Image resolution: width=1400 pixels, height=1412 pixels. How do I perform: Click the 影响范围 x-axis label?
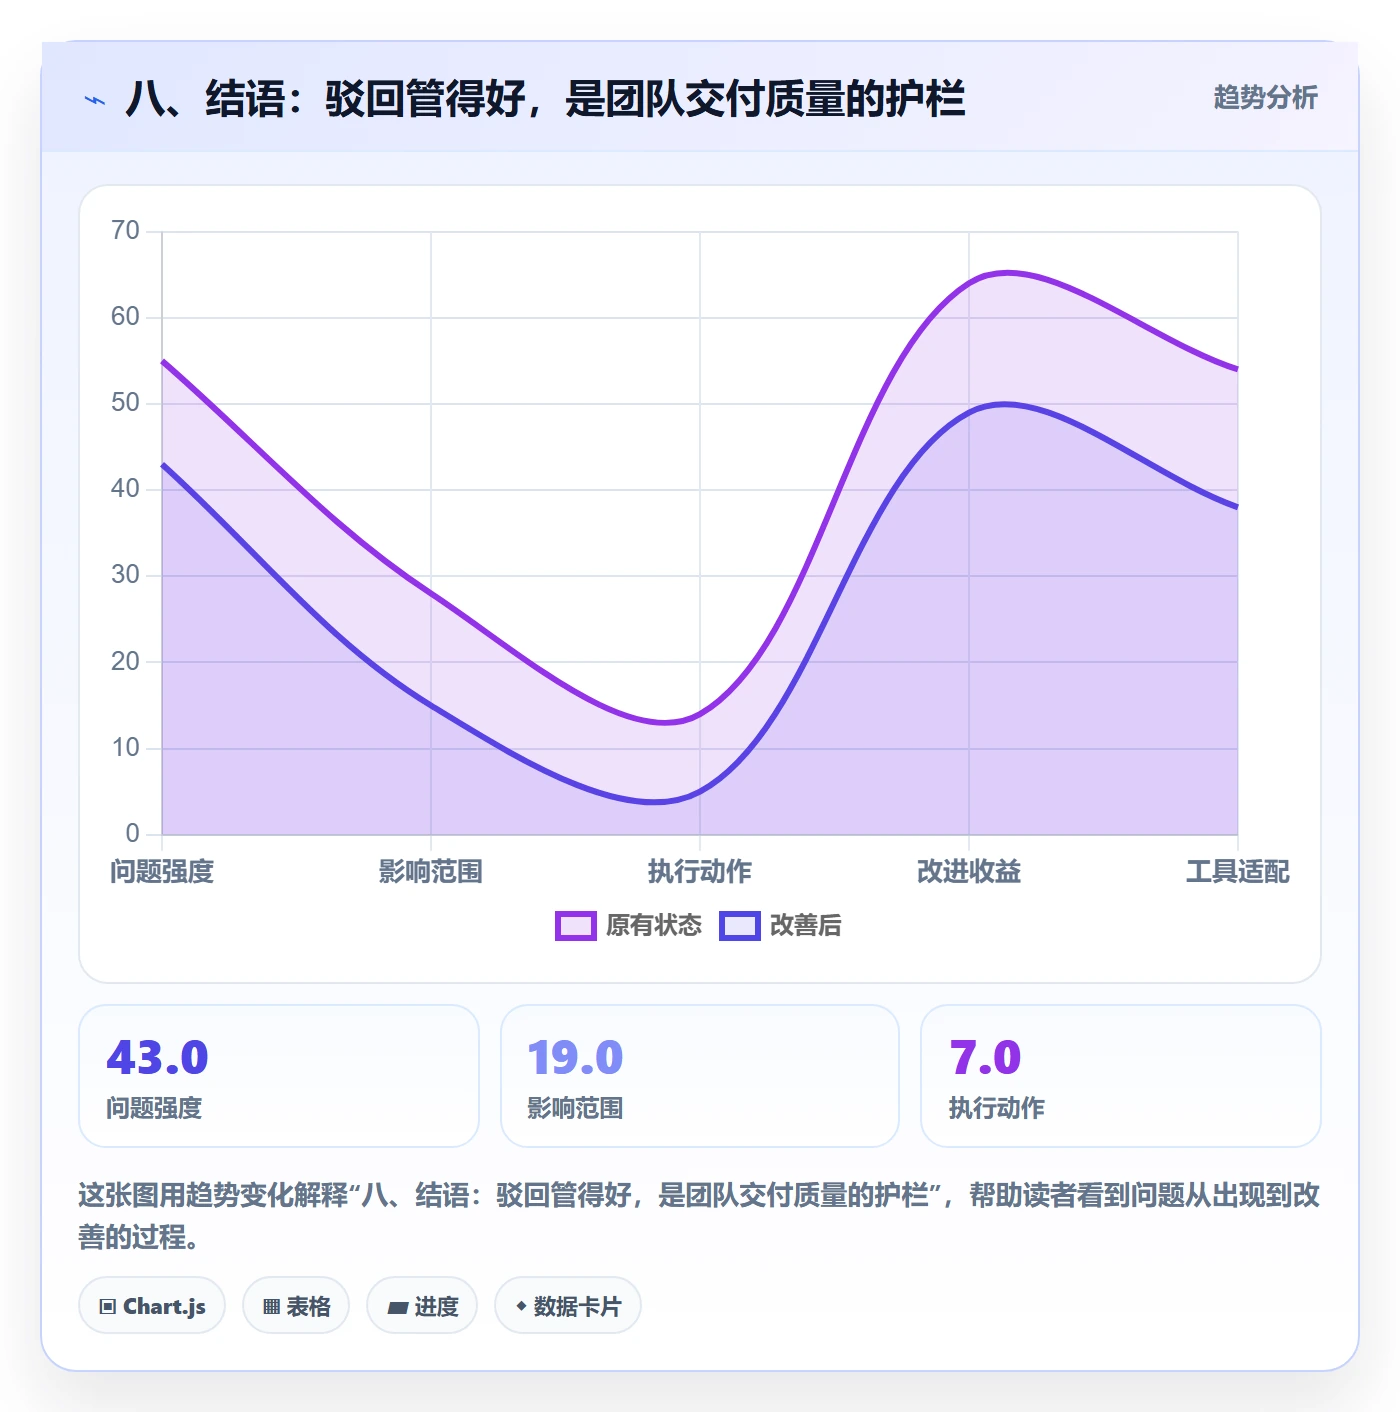(431, 871)
